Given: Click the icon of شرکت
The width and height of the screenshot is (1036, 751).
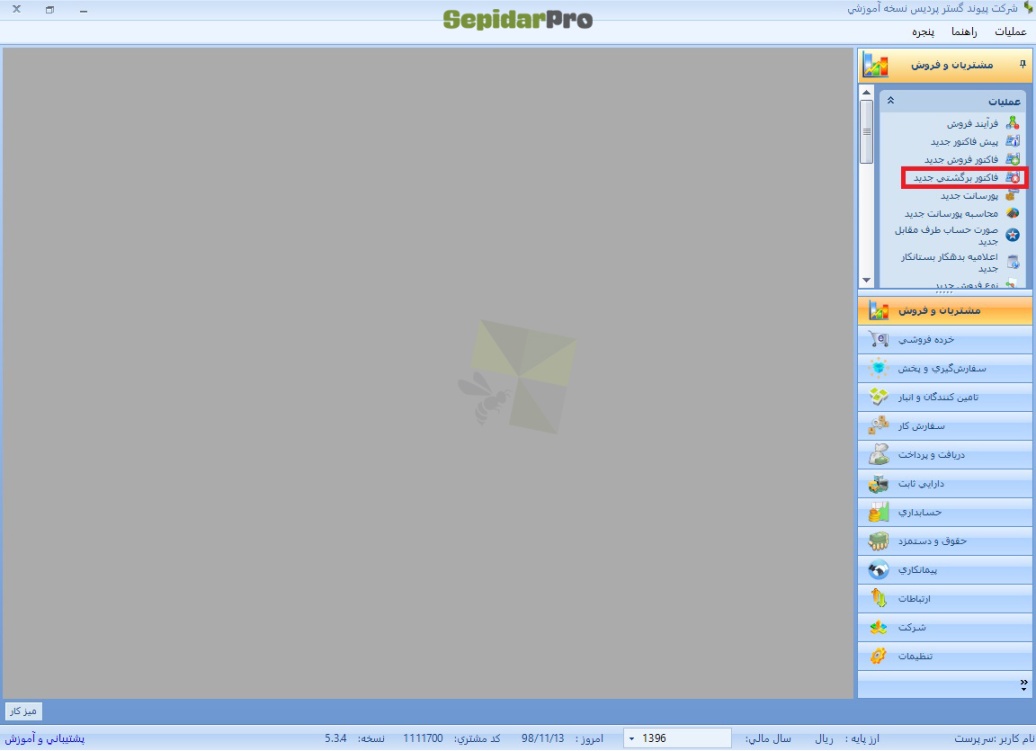Looking at the screenshot, I should [x=879, y=627].
